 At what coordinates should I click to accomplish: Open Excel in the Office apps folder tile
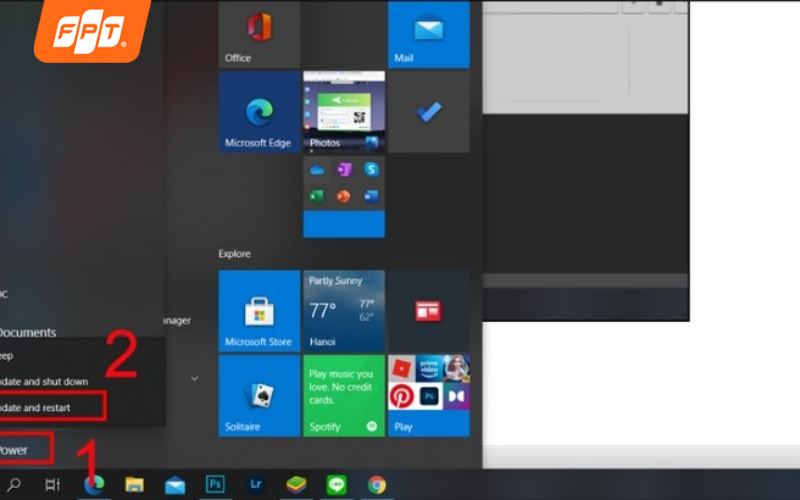pyautogui.click(x=317, y=196)
